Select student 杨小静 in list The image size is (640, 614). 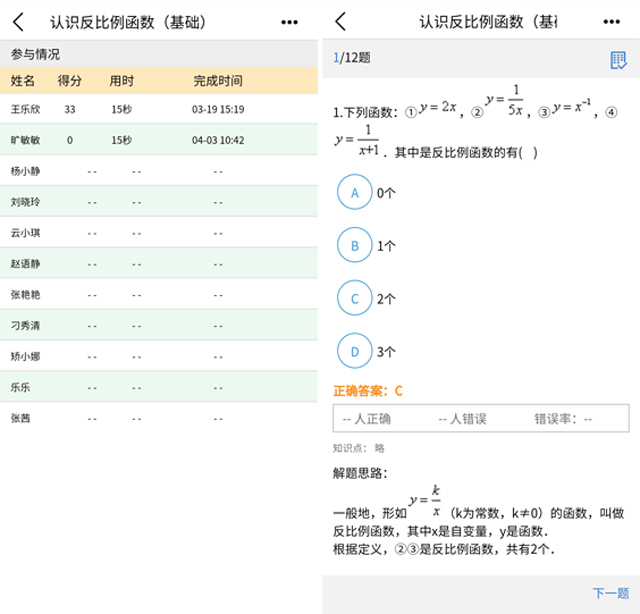[159, 171]
